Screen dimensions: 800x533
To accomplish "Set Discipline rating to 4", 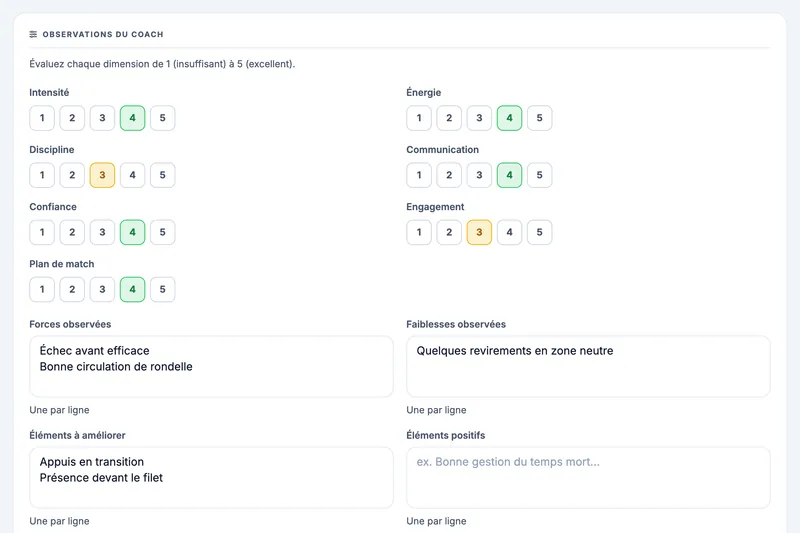I will click(132, 175).
